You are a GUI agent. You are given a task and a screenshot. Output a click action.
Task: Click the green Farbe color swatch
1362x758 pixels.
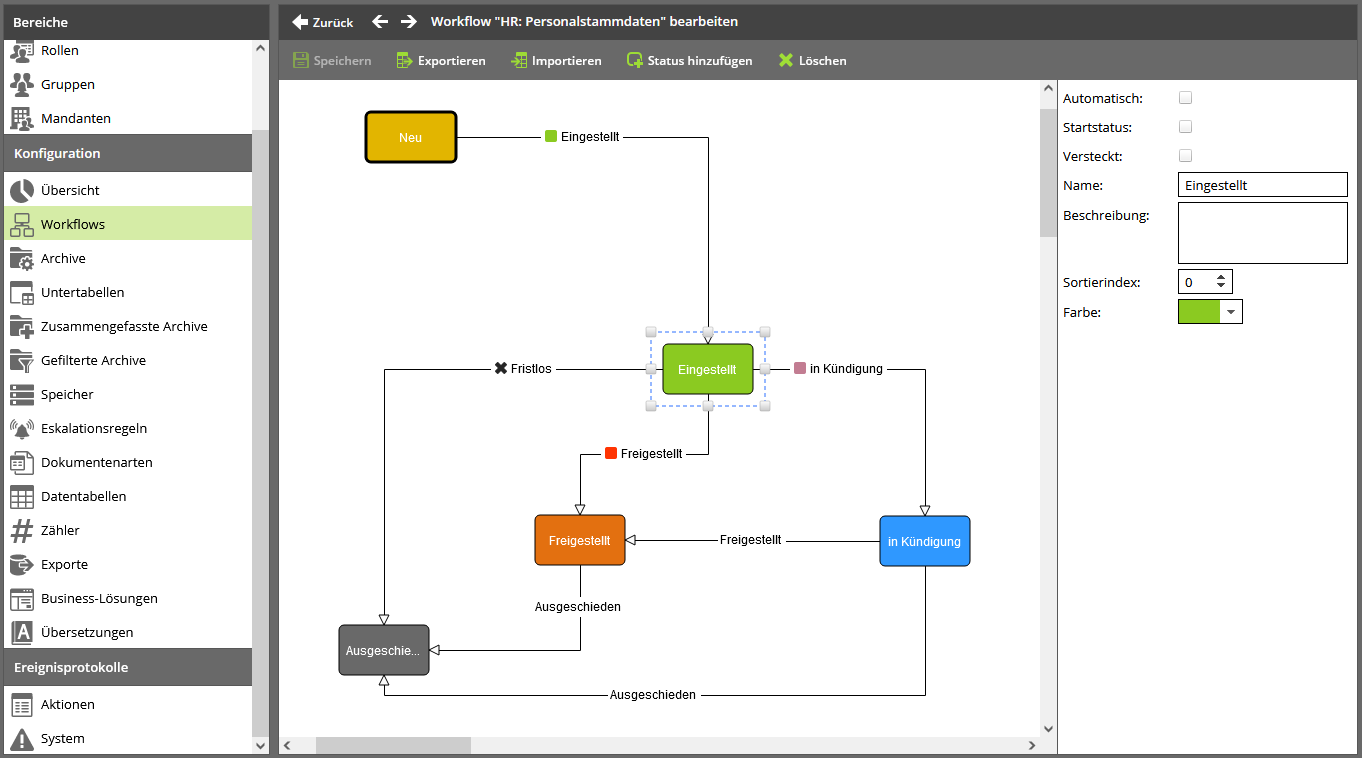(1200, 312)
